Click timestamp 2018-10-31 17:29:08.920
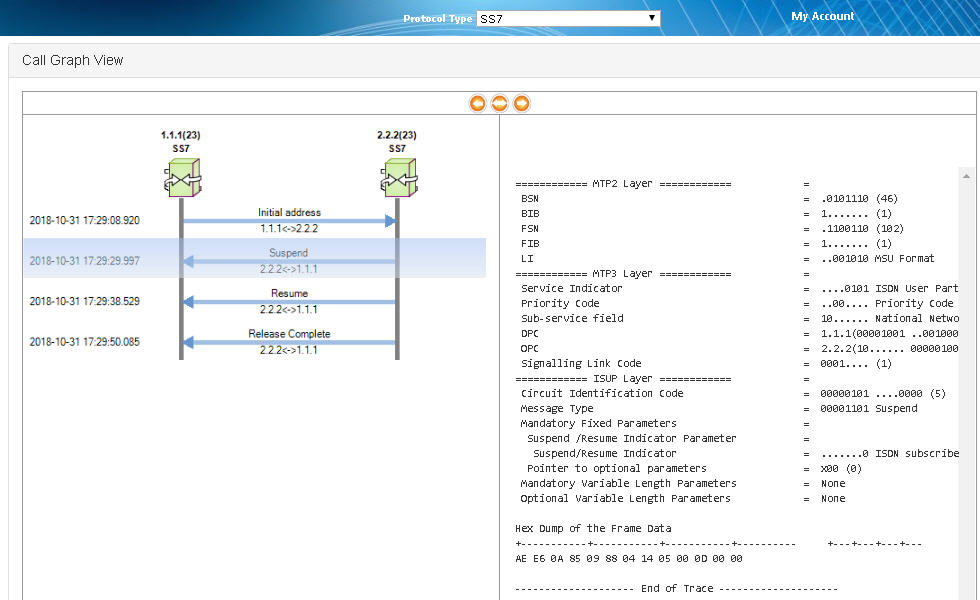 pyautogui.click(x=84, y=221)
